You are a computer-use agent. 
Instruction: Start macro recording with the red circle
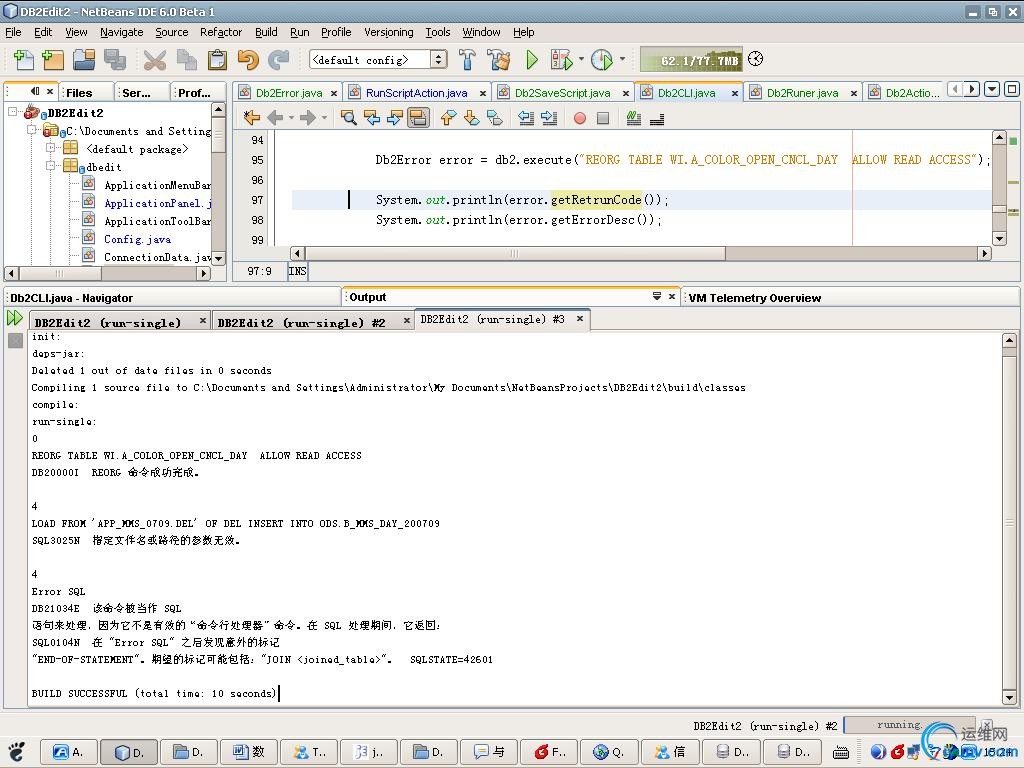click(579, 118)
